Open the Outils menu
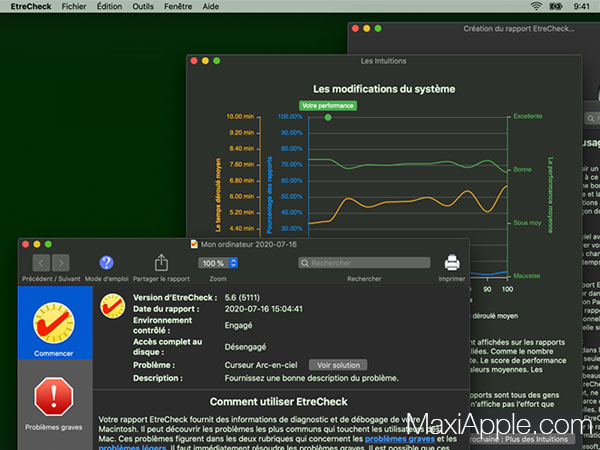 click(x=143, y=6)
